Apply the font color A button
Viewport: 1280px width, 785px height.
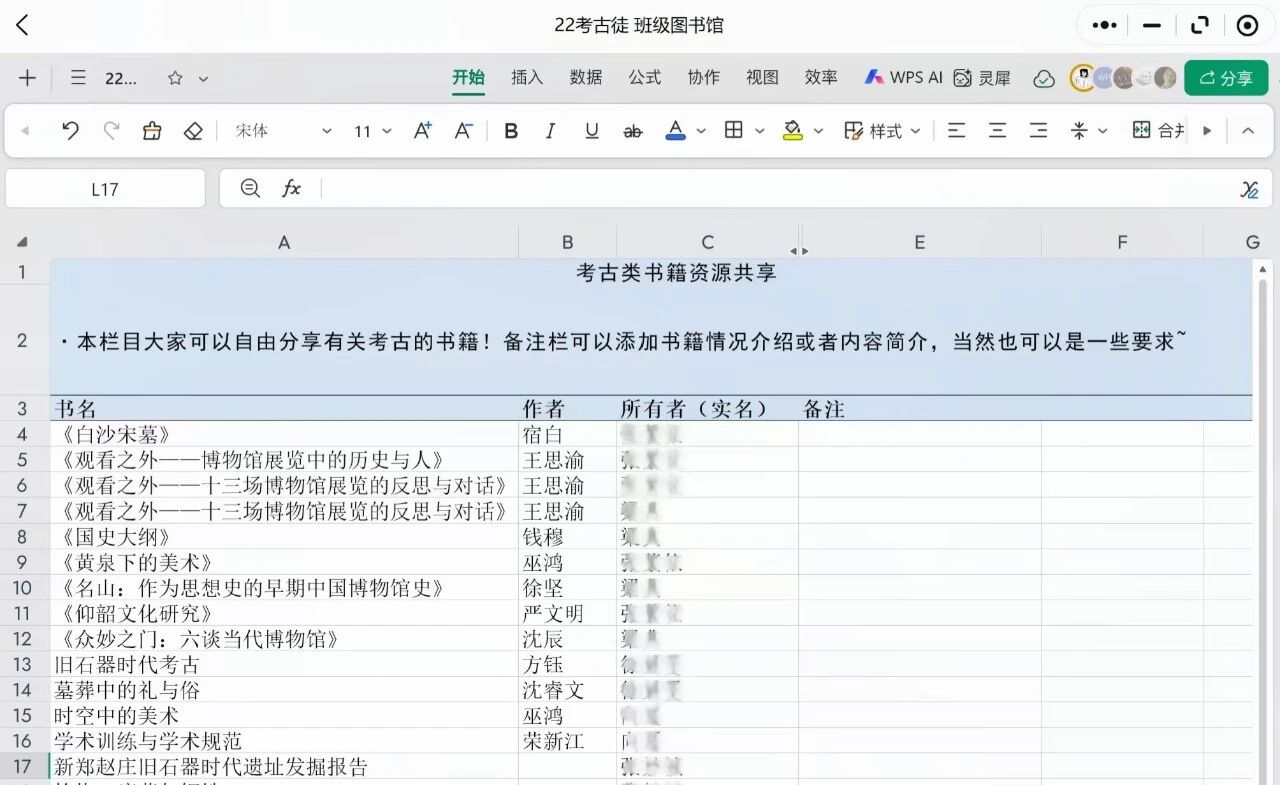click(675, 131)
